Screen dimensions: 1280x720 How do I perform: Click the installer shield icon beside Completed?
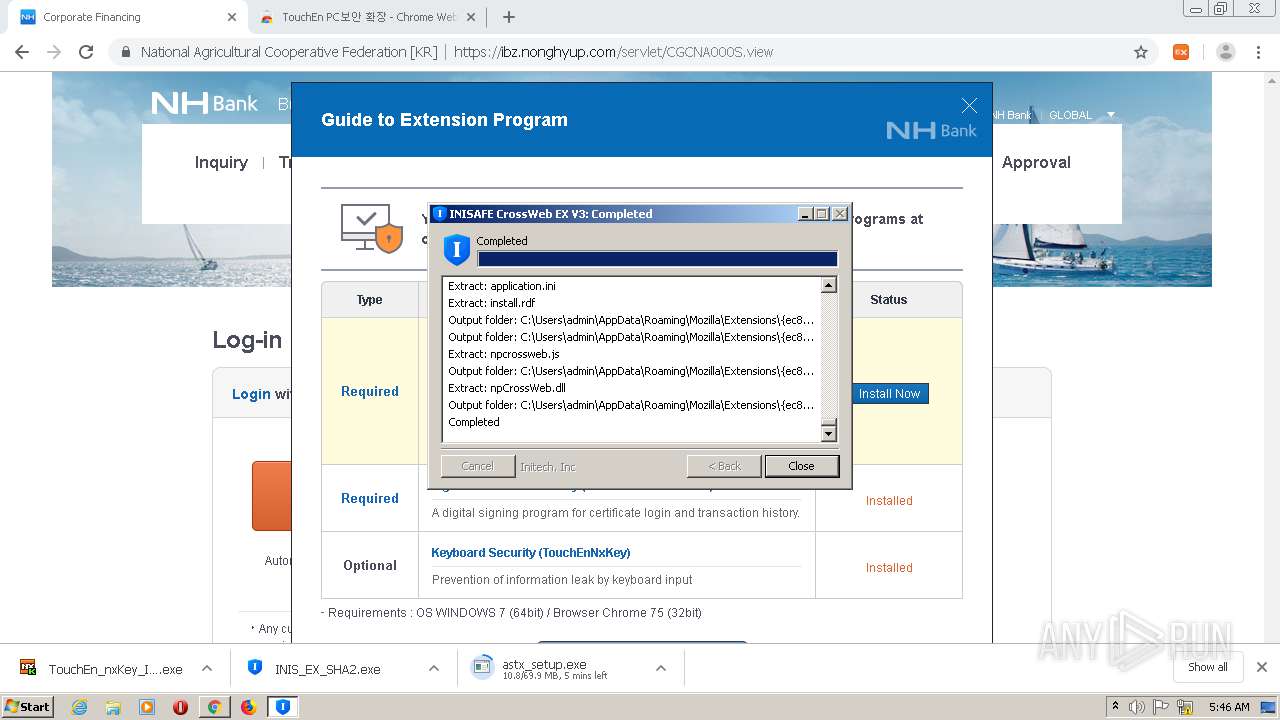pyautogui.click(x=457, y=250)
